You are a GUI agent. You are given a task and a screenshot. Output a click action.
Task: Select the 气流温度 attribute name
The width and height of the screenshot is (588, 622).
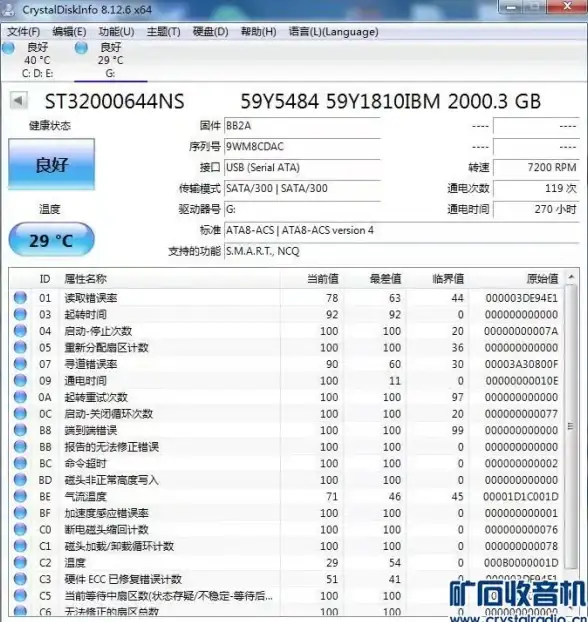click(x=85, y=497)
